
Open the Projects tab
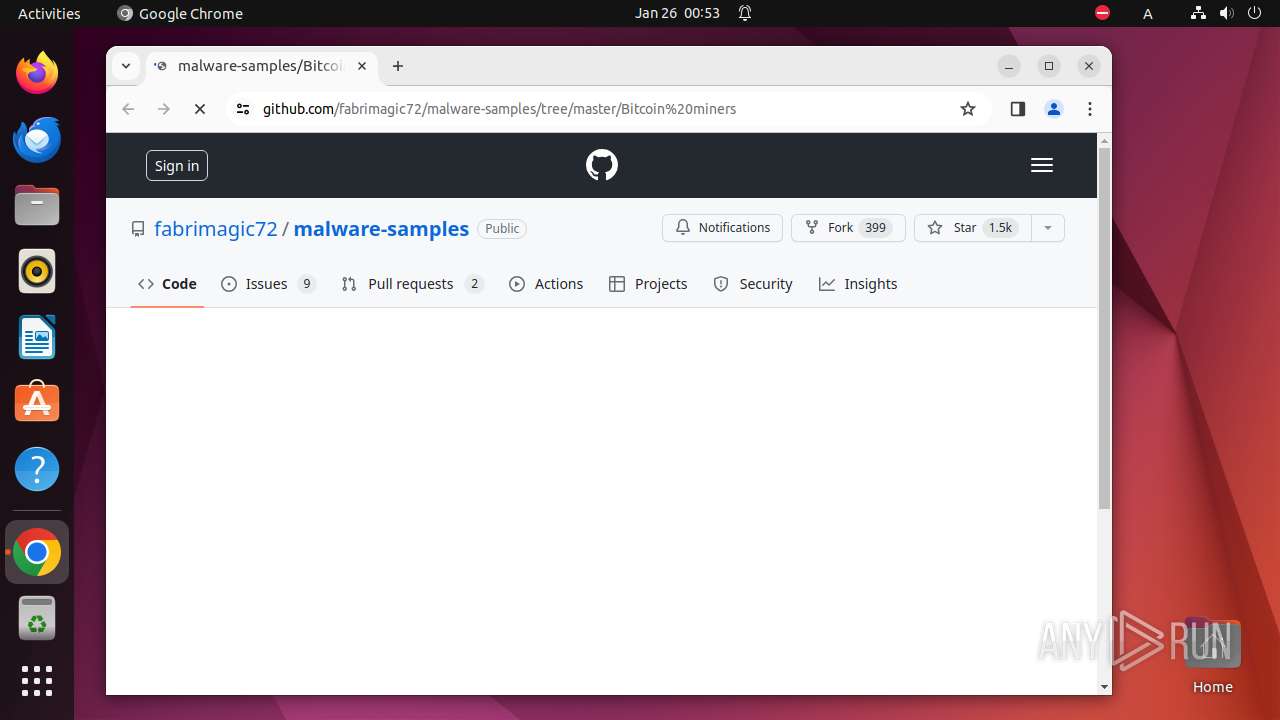(x=648, y=284)
